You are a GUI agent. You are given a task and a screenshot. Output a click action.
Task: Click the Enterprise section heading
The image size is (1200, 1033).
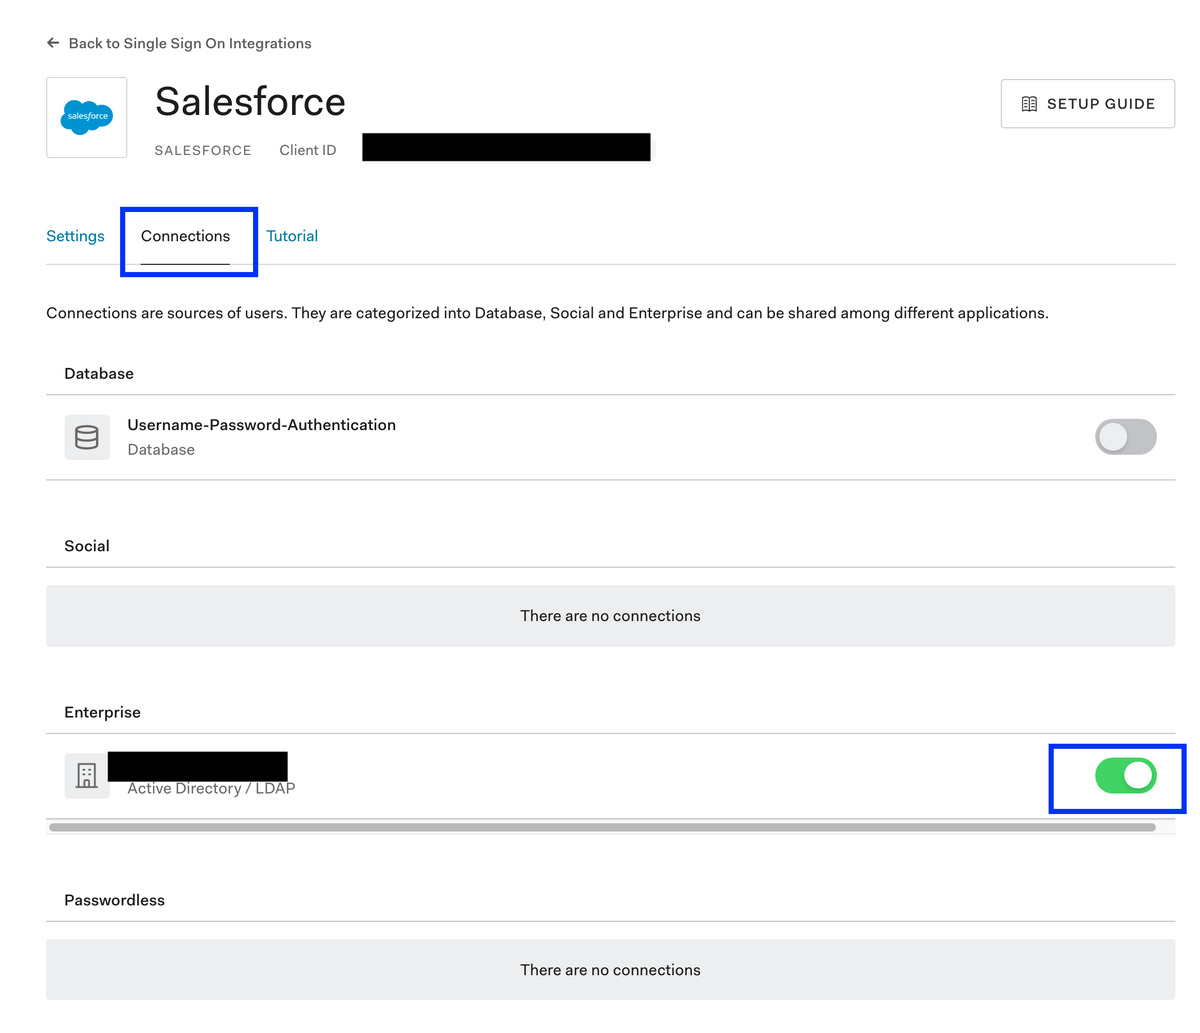tap(102, 712)
